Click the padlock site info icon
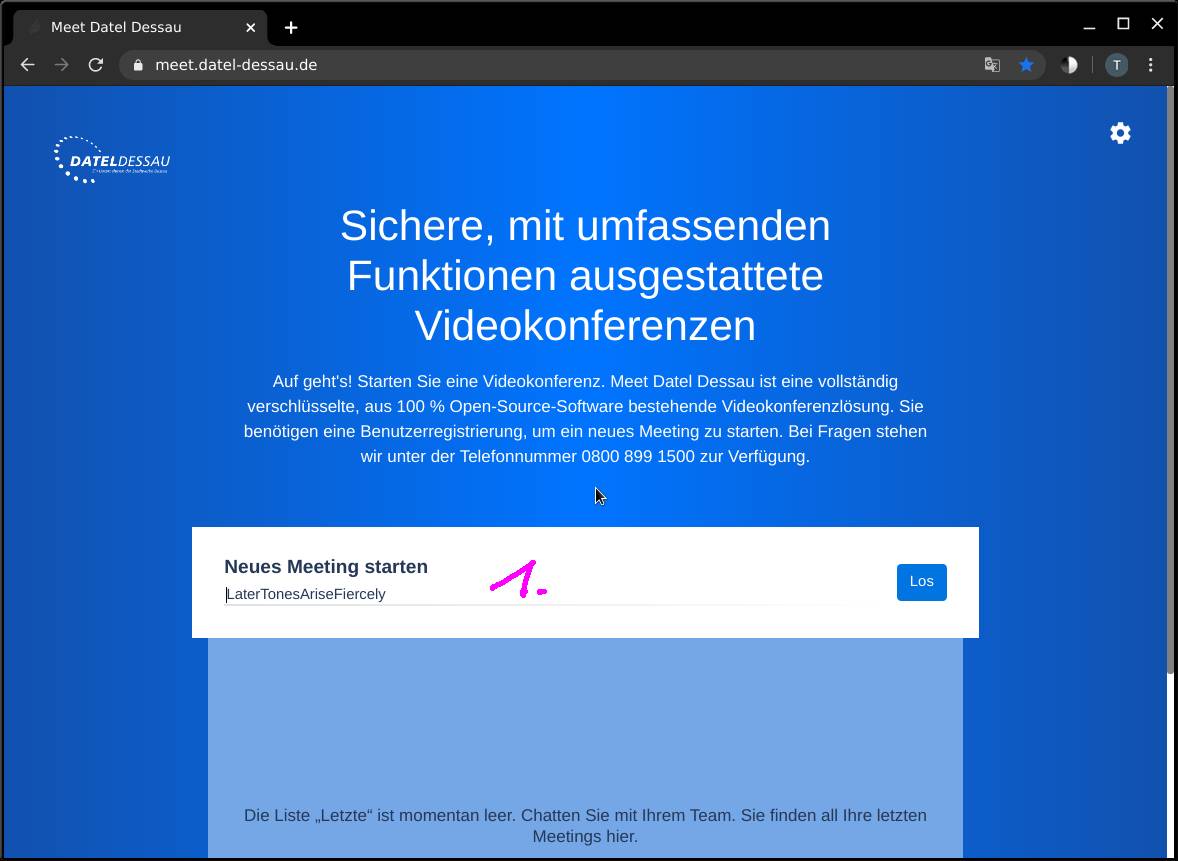 click(137, 65)
